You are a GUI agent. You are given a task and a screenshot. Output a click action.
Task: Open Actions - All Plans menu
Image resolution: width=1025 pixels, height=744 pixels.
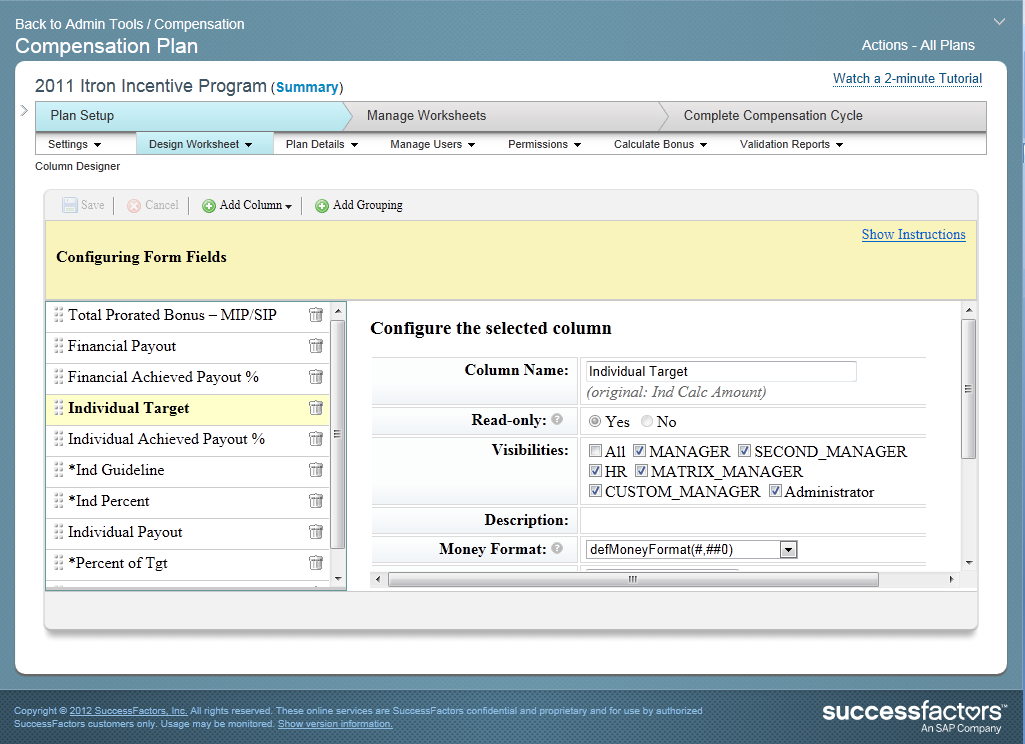click(918, 45)
